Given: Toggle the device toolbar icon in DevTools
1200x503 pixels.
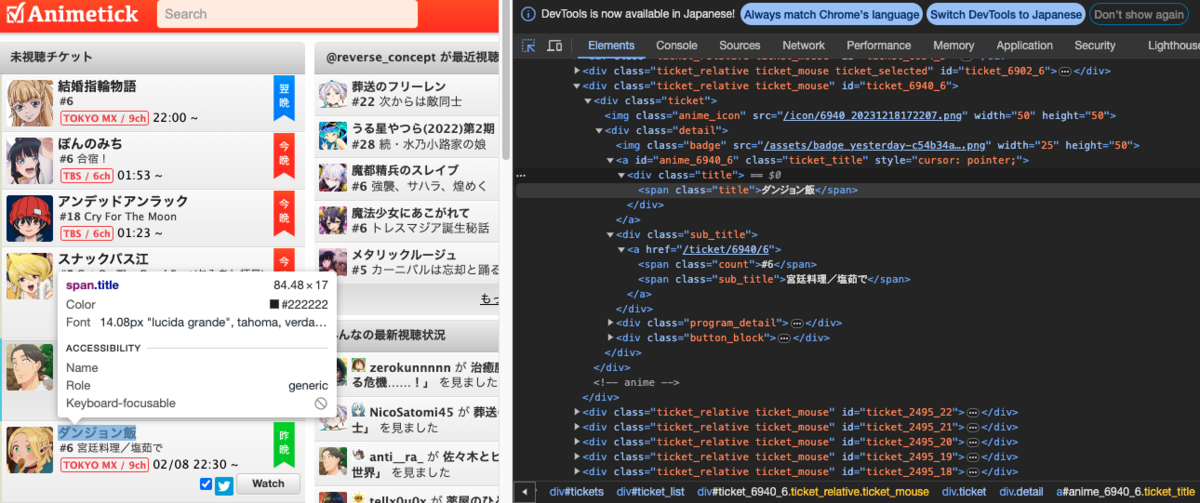Looking at the screenshot, I should [x=555, y=45].
